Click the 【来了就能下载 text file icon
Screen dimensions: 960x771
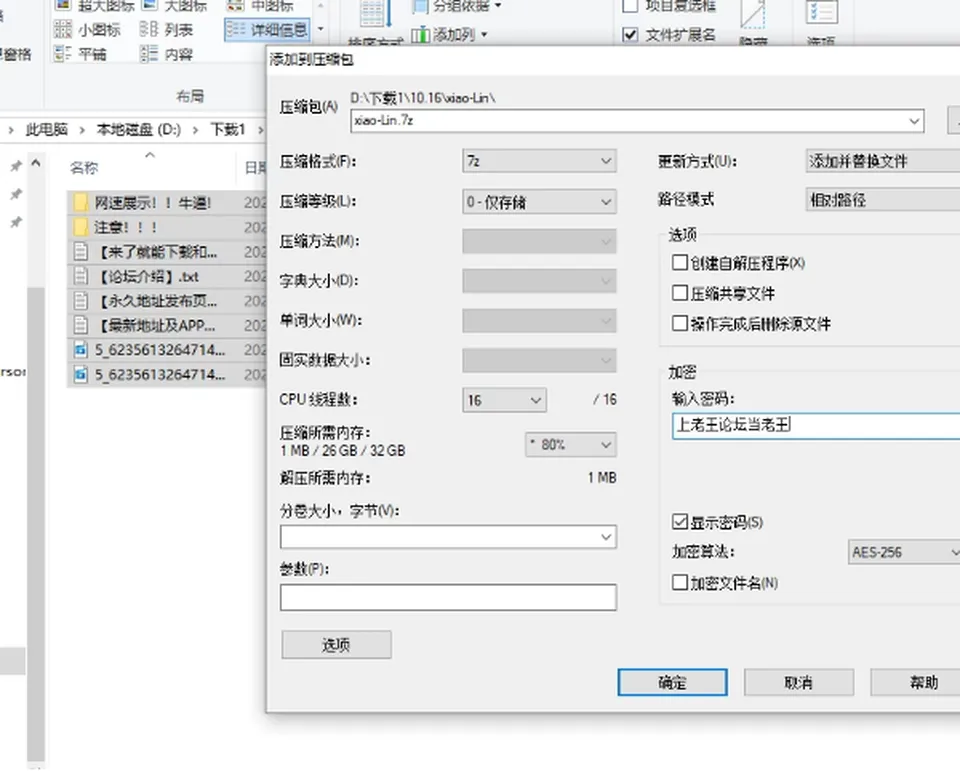point(80,252)
